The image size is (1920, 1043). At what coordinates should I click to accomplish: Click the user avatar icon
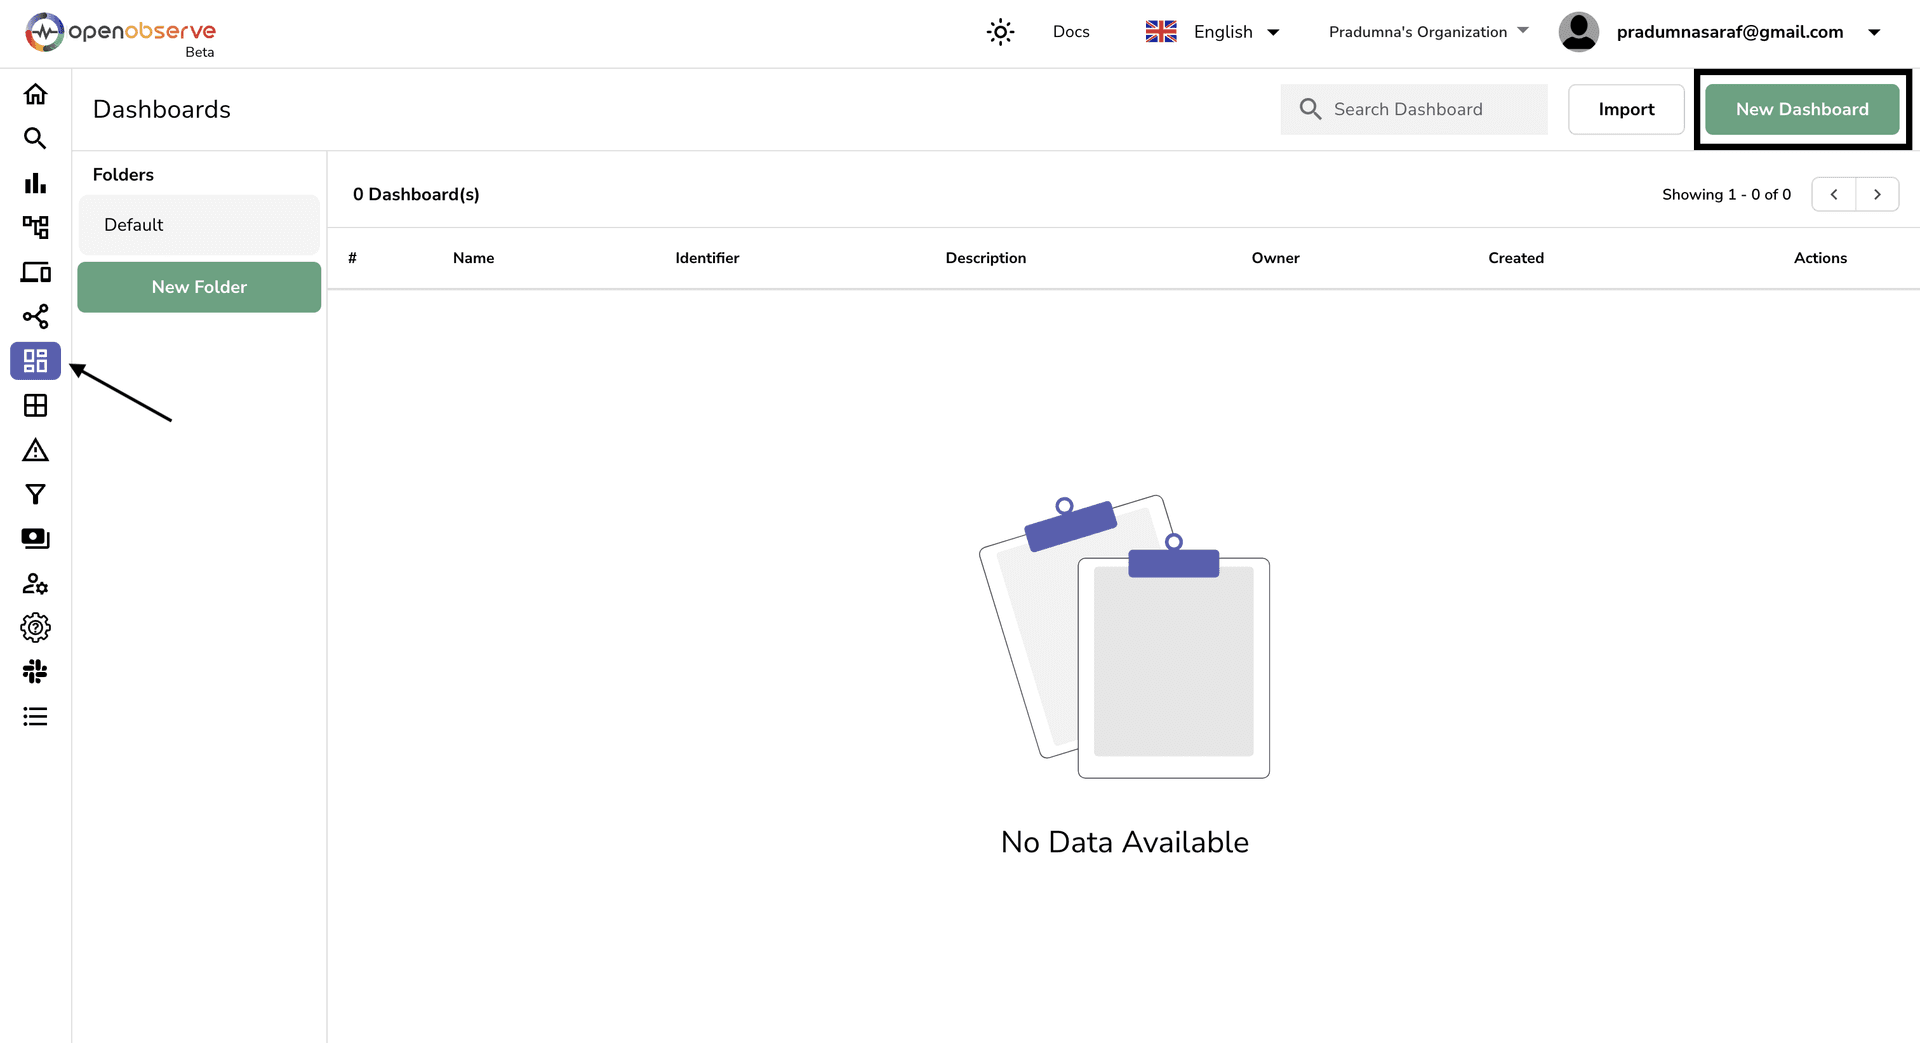tap(1579, 32)
